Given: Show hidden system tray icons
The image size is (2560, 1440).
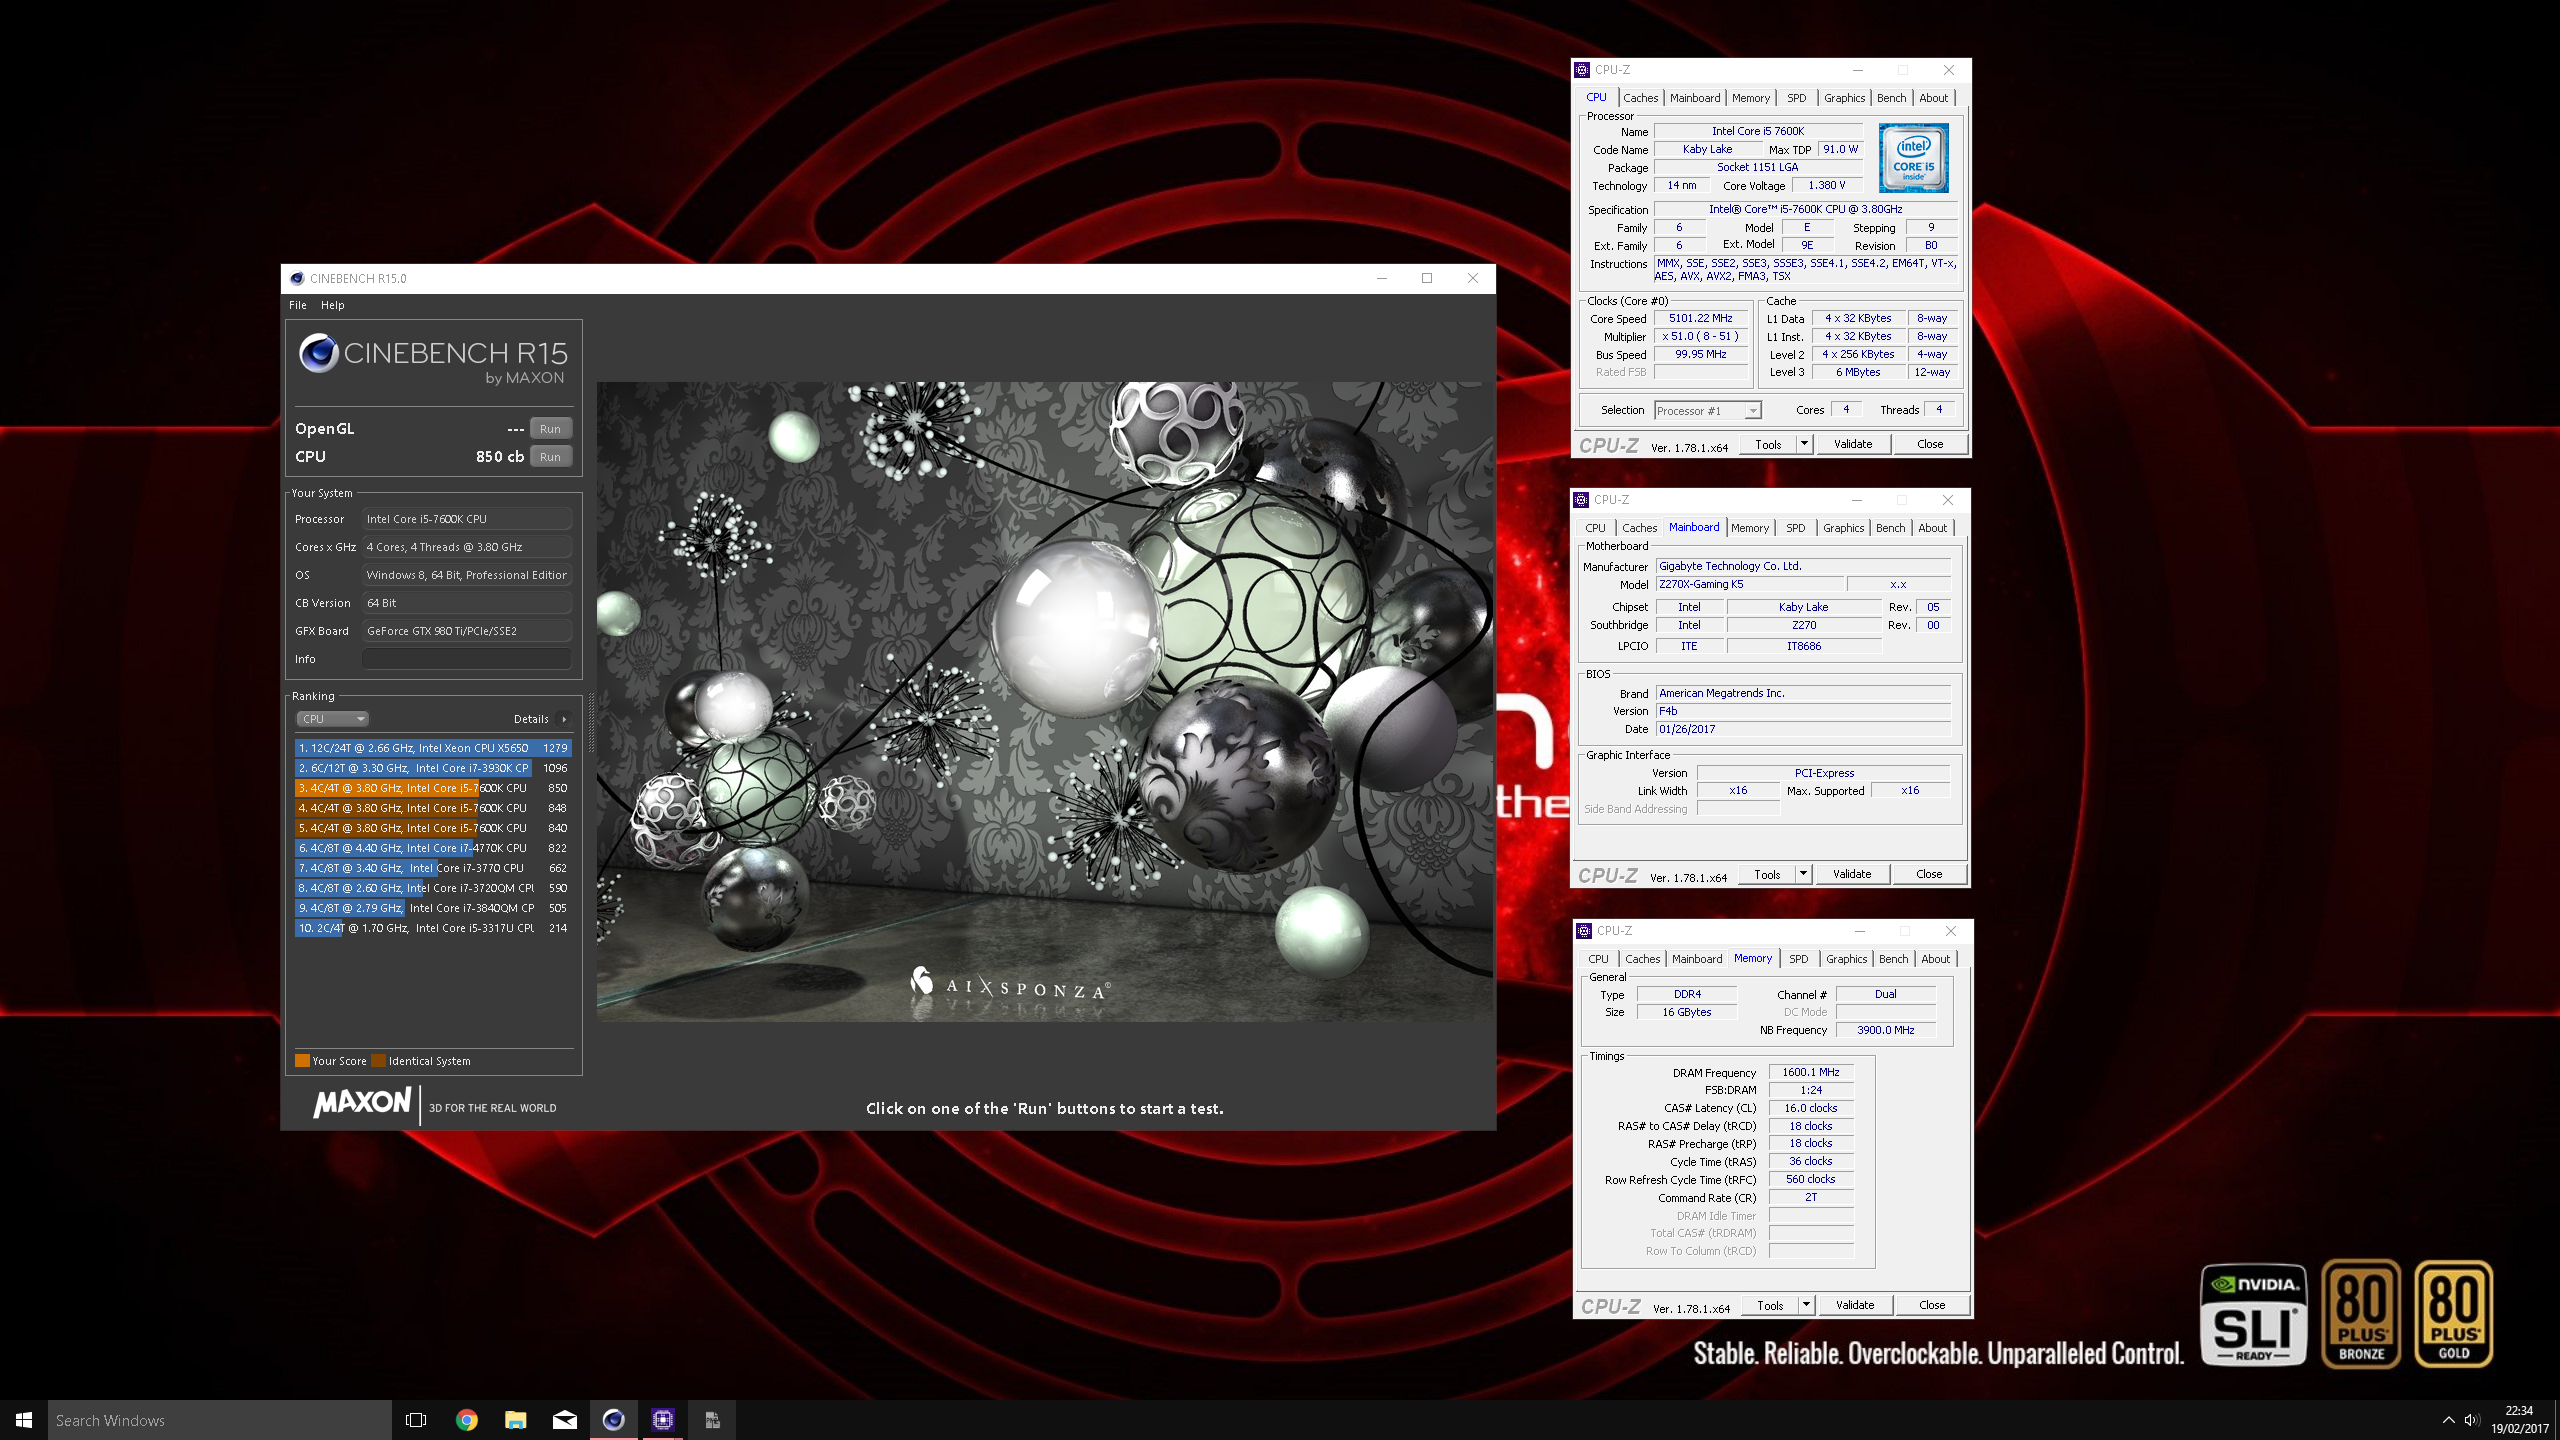Looking at the screenshot, I should 2448,1420.
